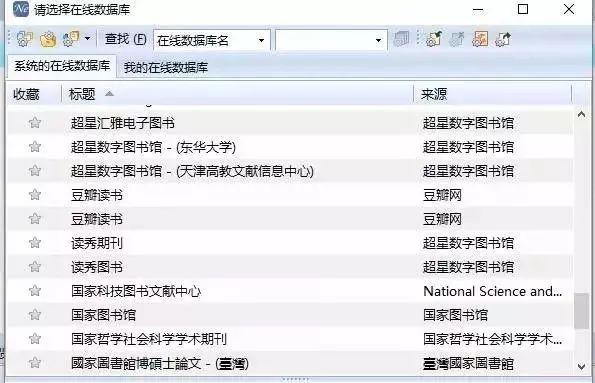Switch to the 系统的在线数据库 tab
This screenshot has width=595, height=383.
click(x=62, y=66)
